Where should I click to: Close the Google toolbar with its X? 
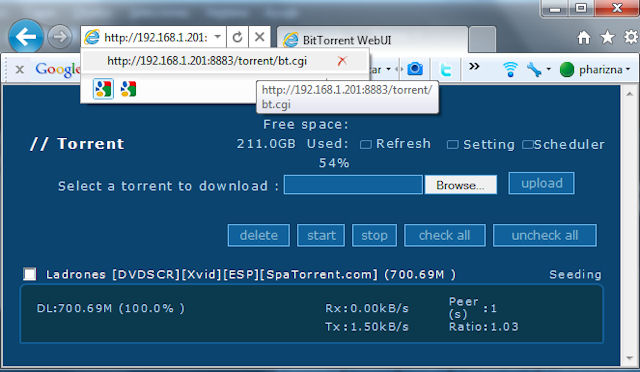(x=19, y=69)
